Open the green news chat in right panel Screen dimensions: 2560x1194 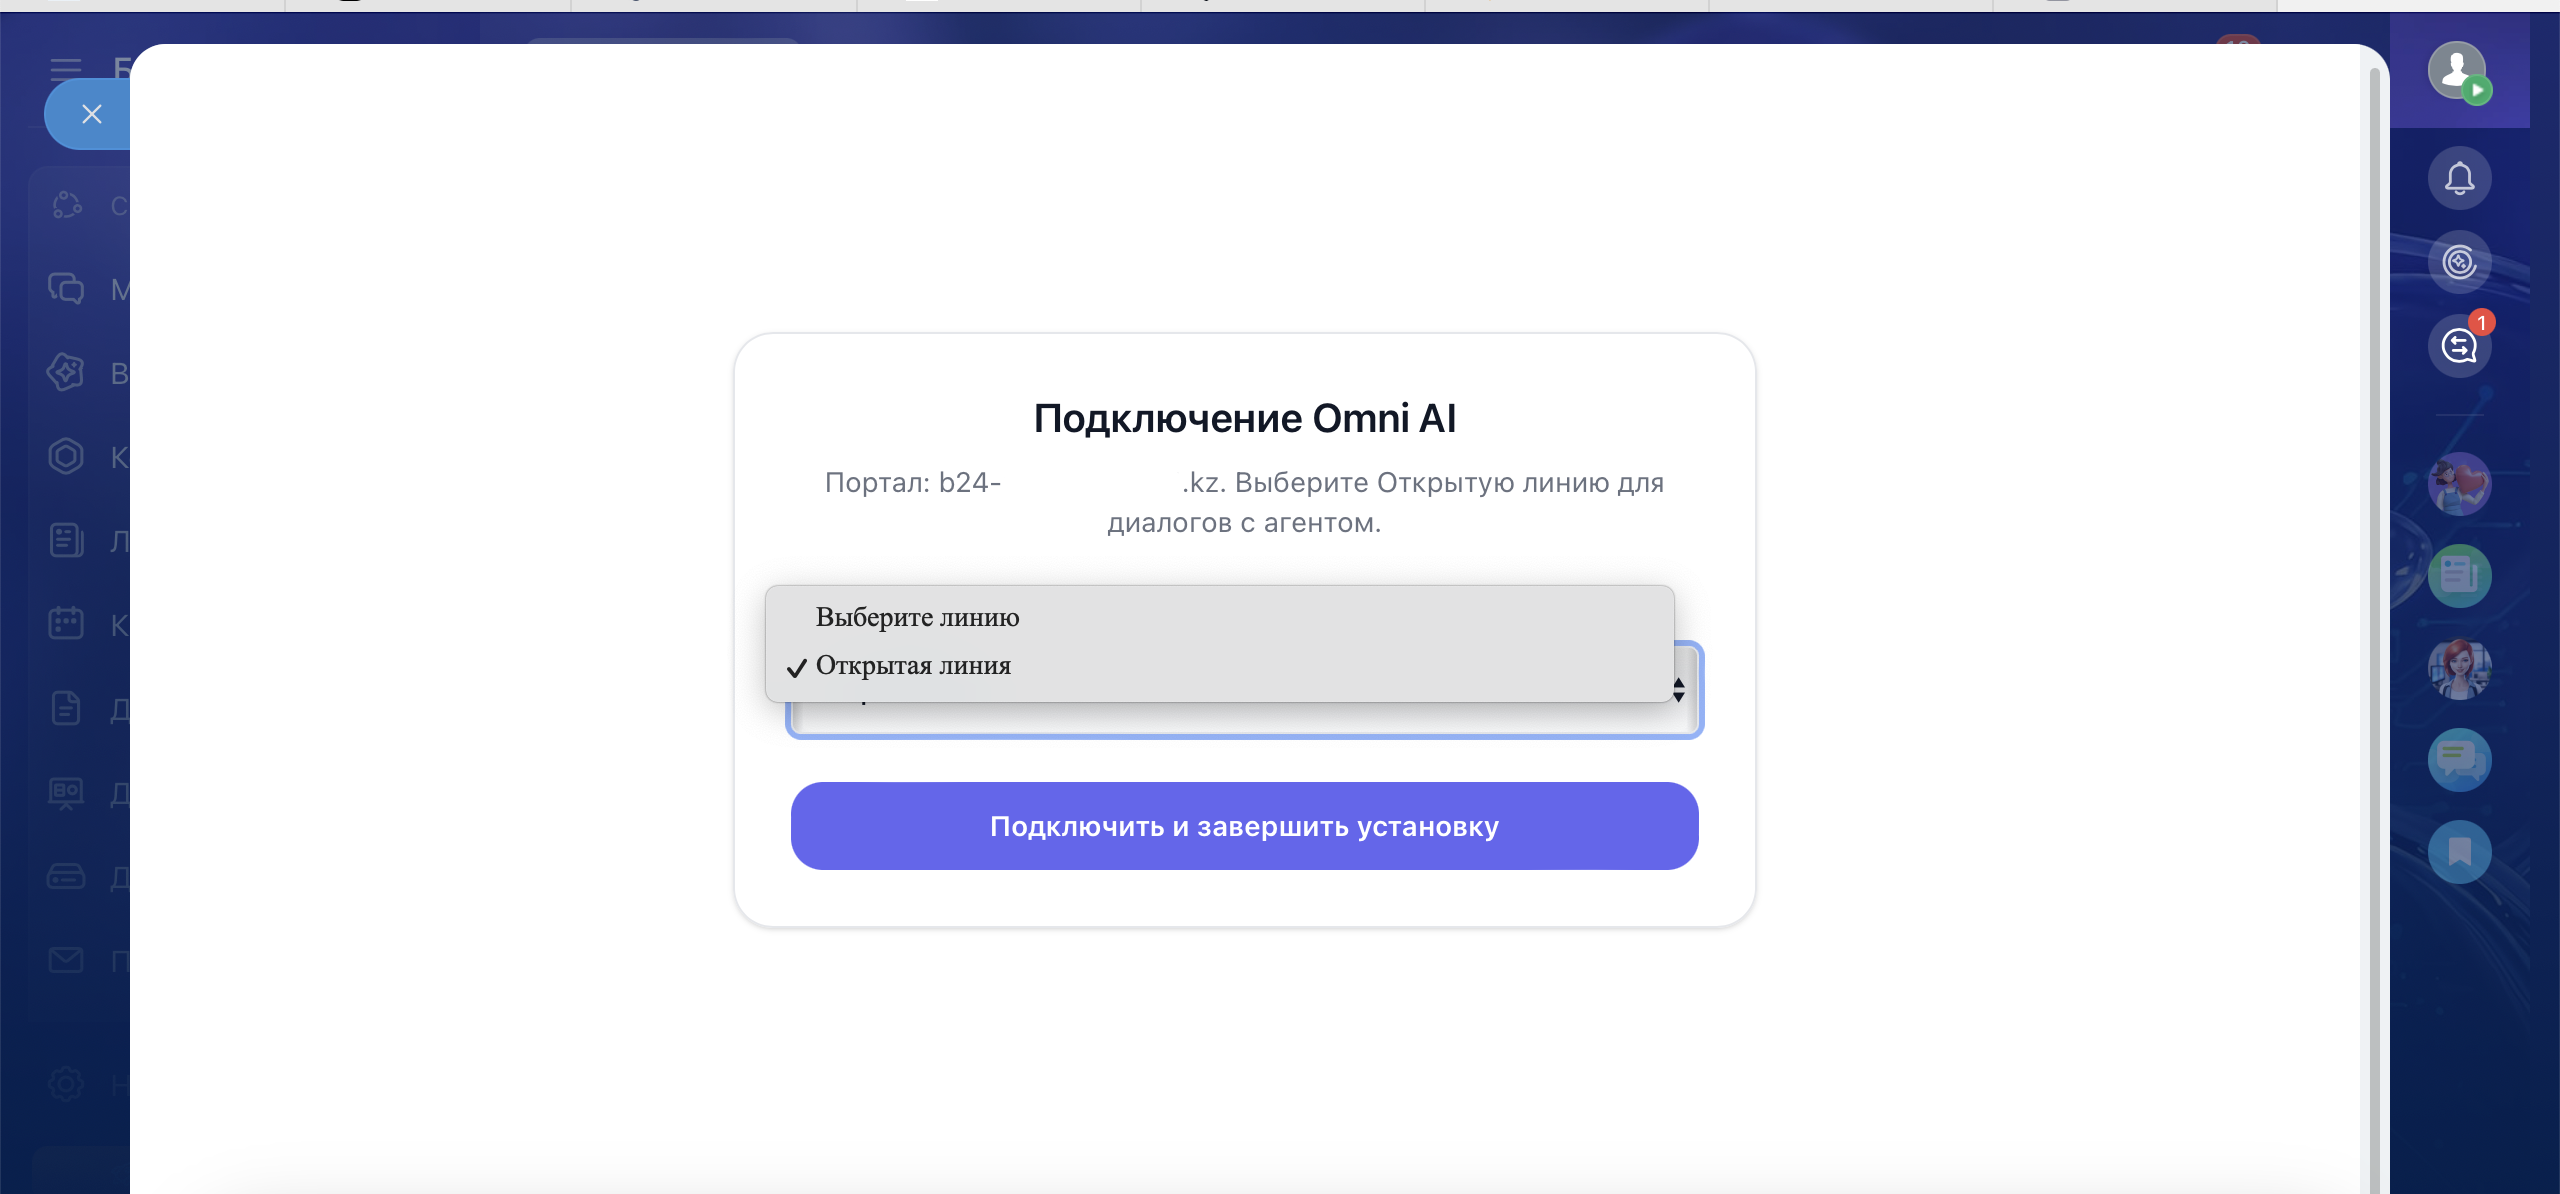coord(2459,576)
